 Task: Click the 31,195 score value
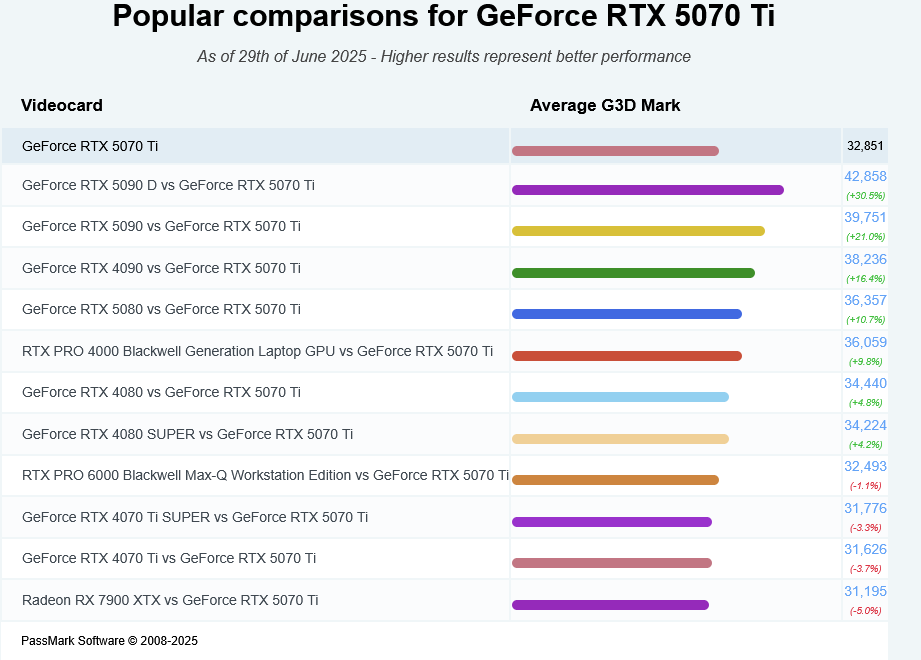[865, 592]
